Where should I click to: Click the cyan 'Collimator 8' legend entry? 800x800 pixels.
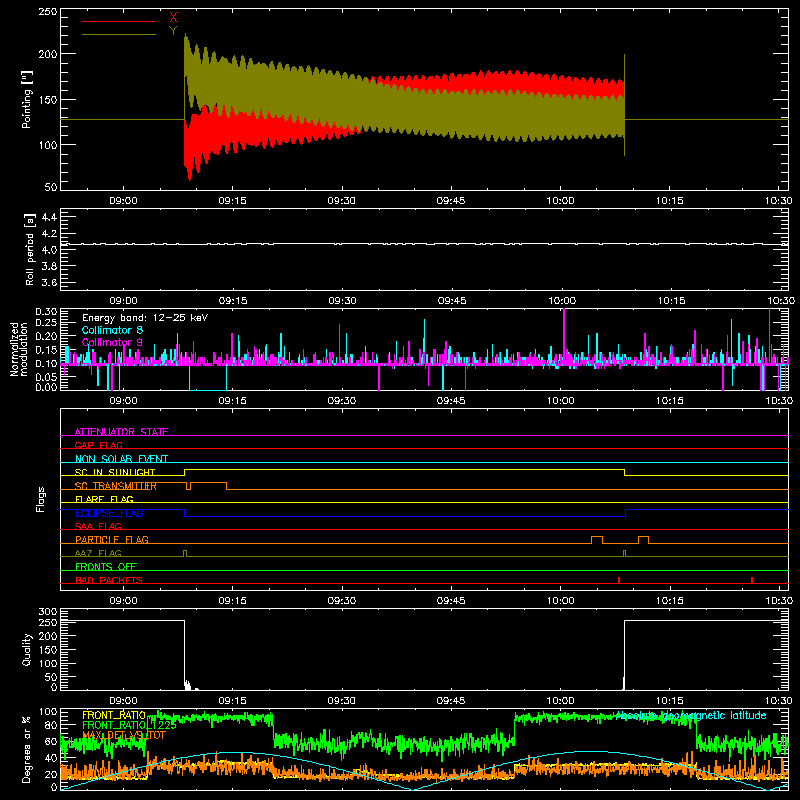coord(112,330)
